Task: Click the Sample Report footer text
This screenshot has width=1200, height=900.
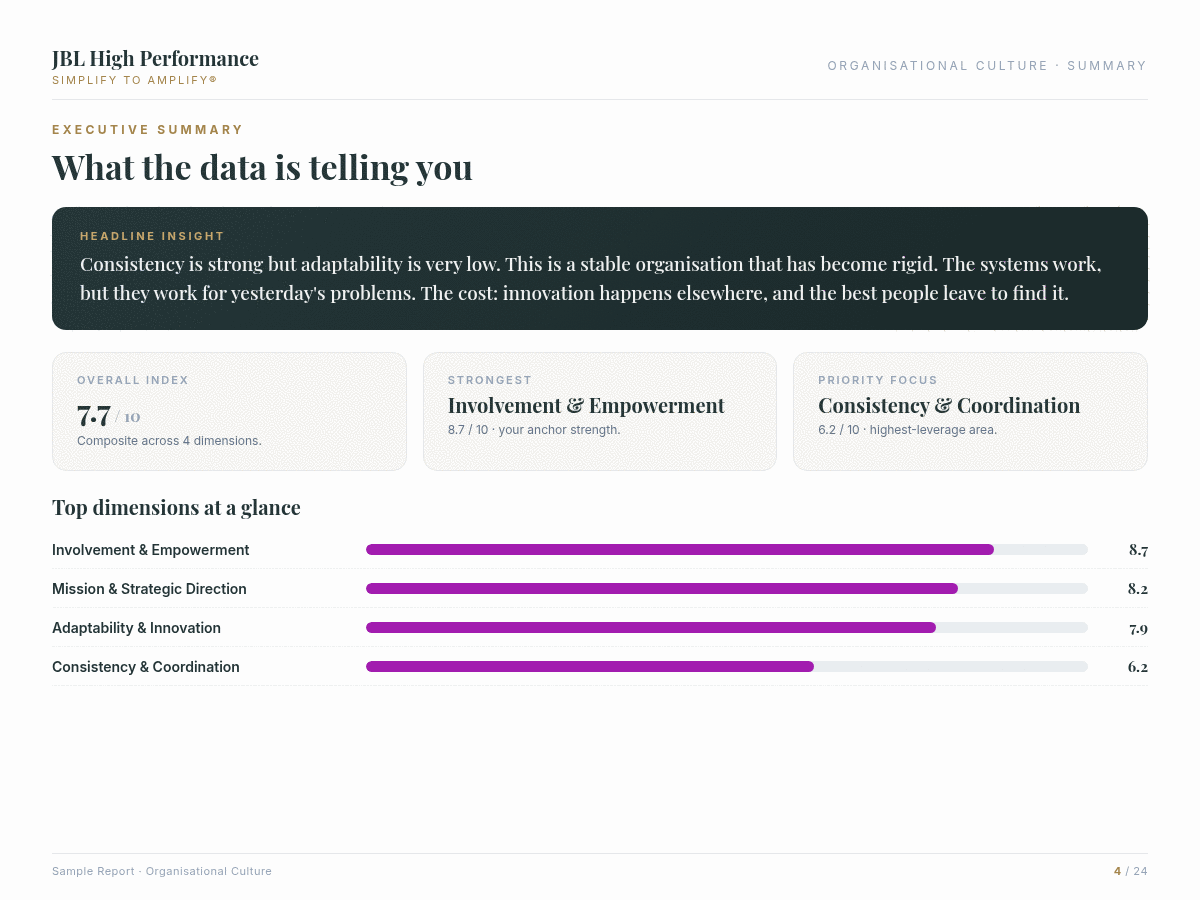Action: (x=162, y=871)
